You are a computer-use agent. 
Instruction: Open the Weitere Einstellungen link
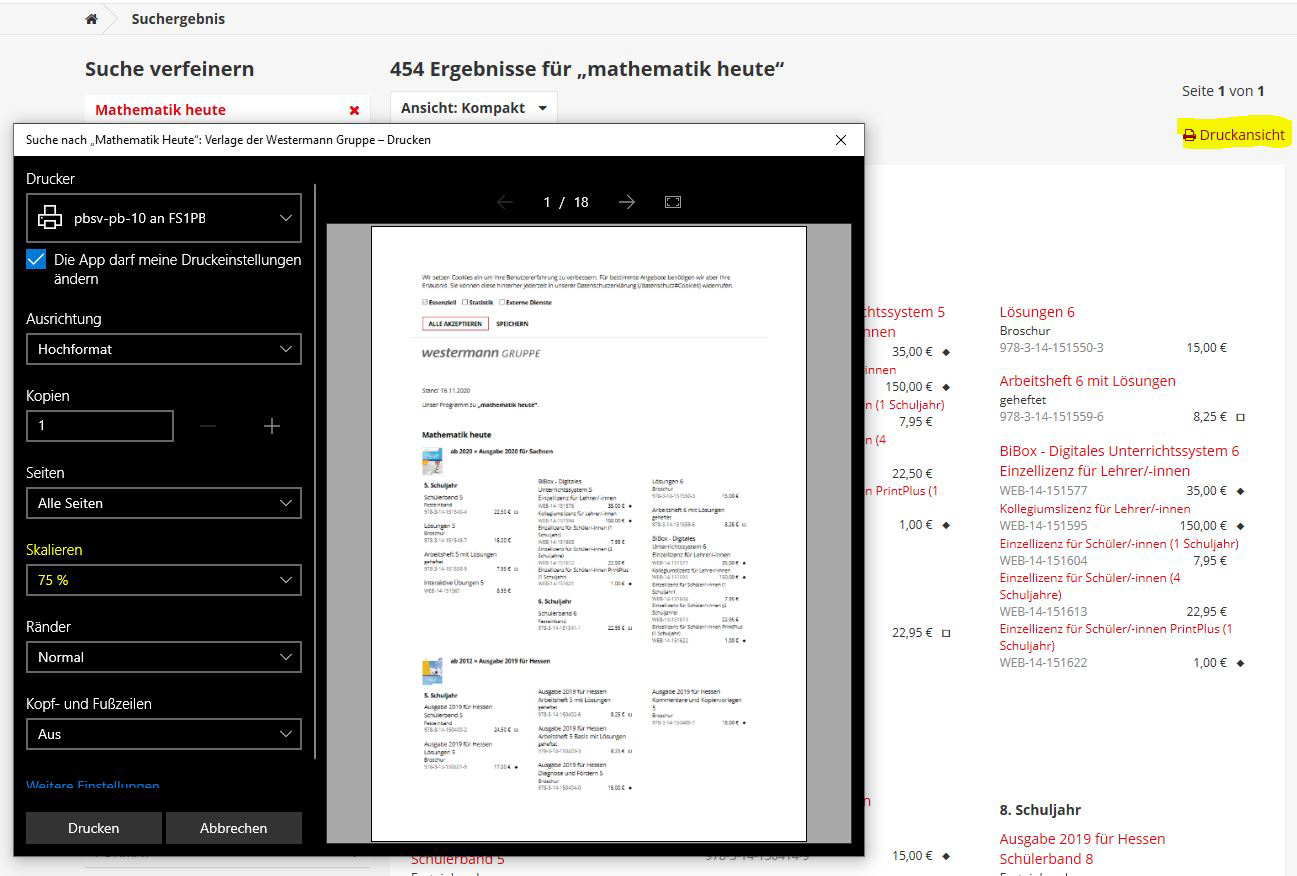click(93, 786)
